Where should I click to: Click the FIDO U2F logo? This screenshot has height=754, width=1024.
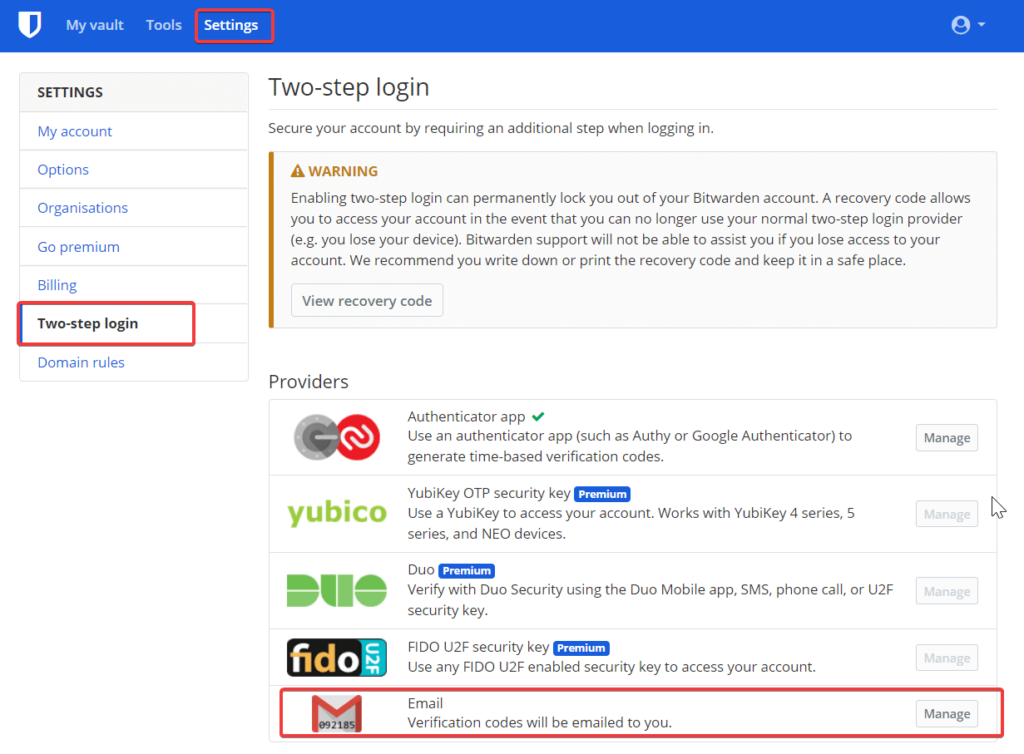(337, 657)
